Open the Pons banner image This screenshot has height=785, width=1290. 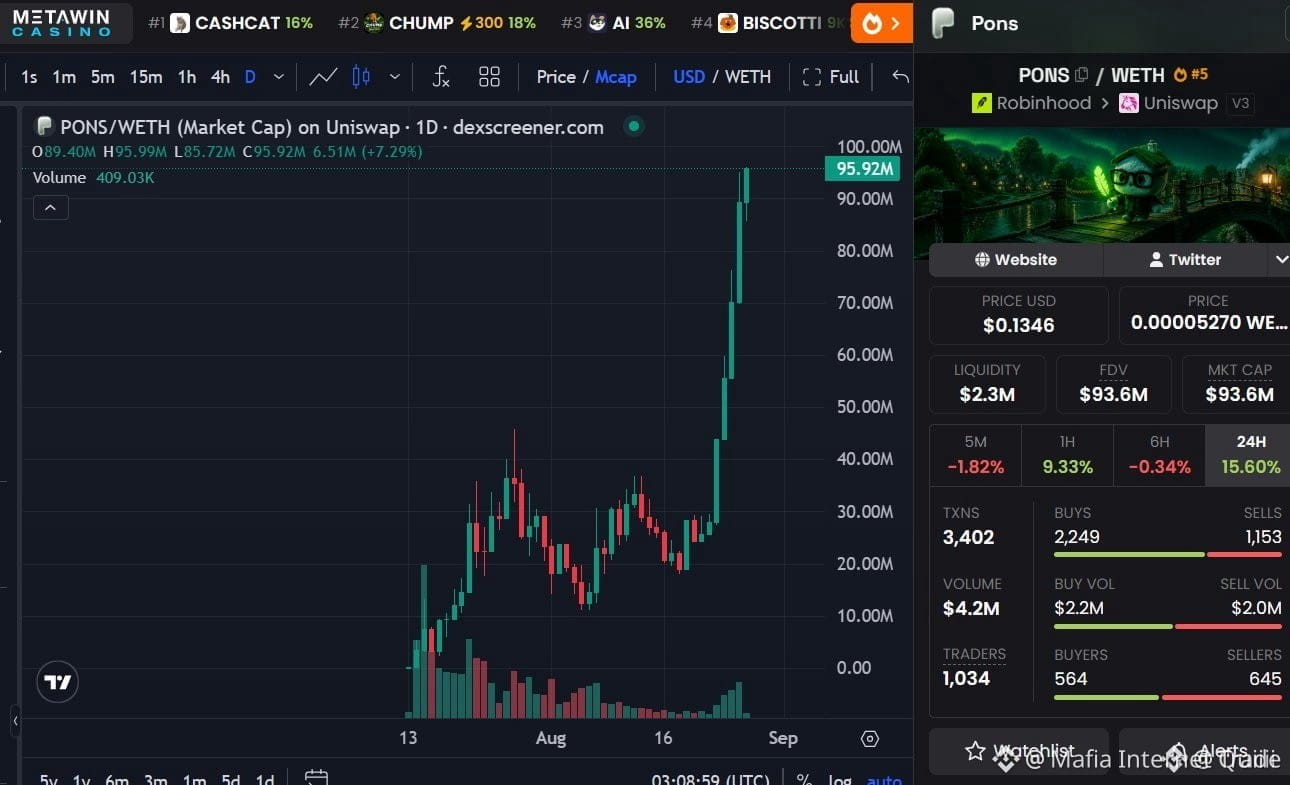point(1102,184)
